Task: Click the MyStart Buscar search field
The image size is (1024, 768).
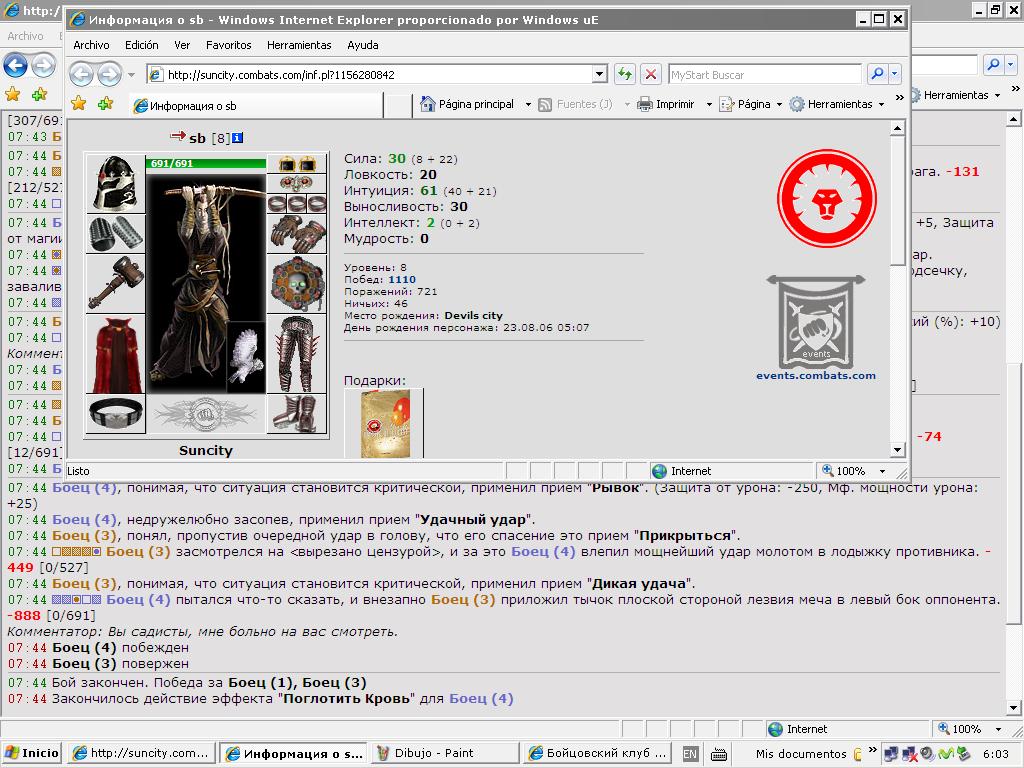Action: (764, 74)
